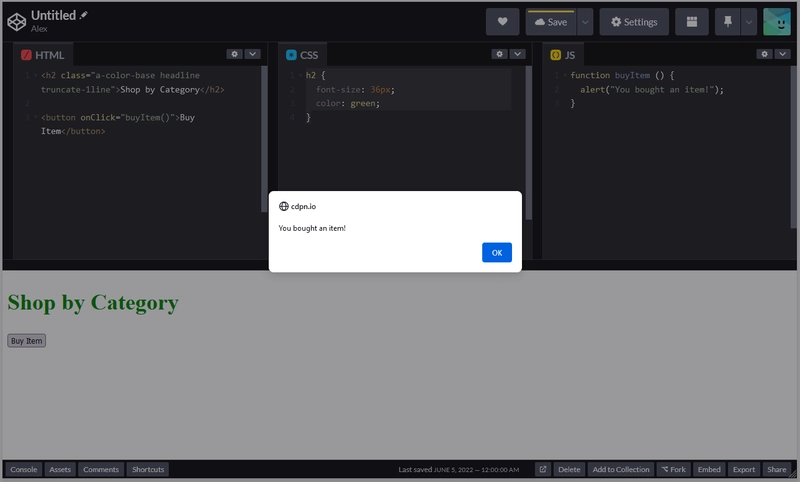Viewport: 800px width, 482px height.
Task: Save the pen
Action: click(x=551, y=22)
